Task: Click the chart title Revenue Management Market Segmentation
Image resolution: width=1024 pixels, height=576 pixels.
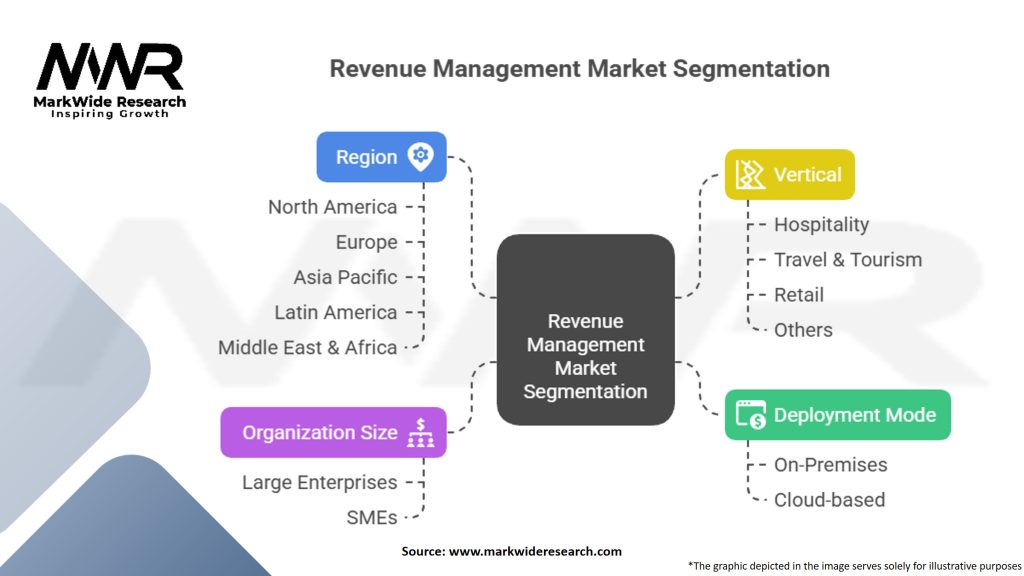Action: coord(579,69)
